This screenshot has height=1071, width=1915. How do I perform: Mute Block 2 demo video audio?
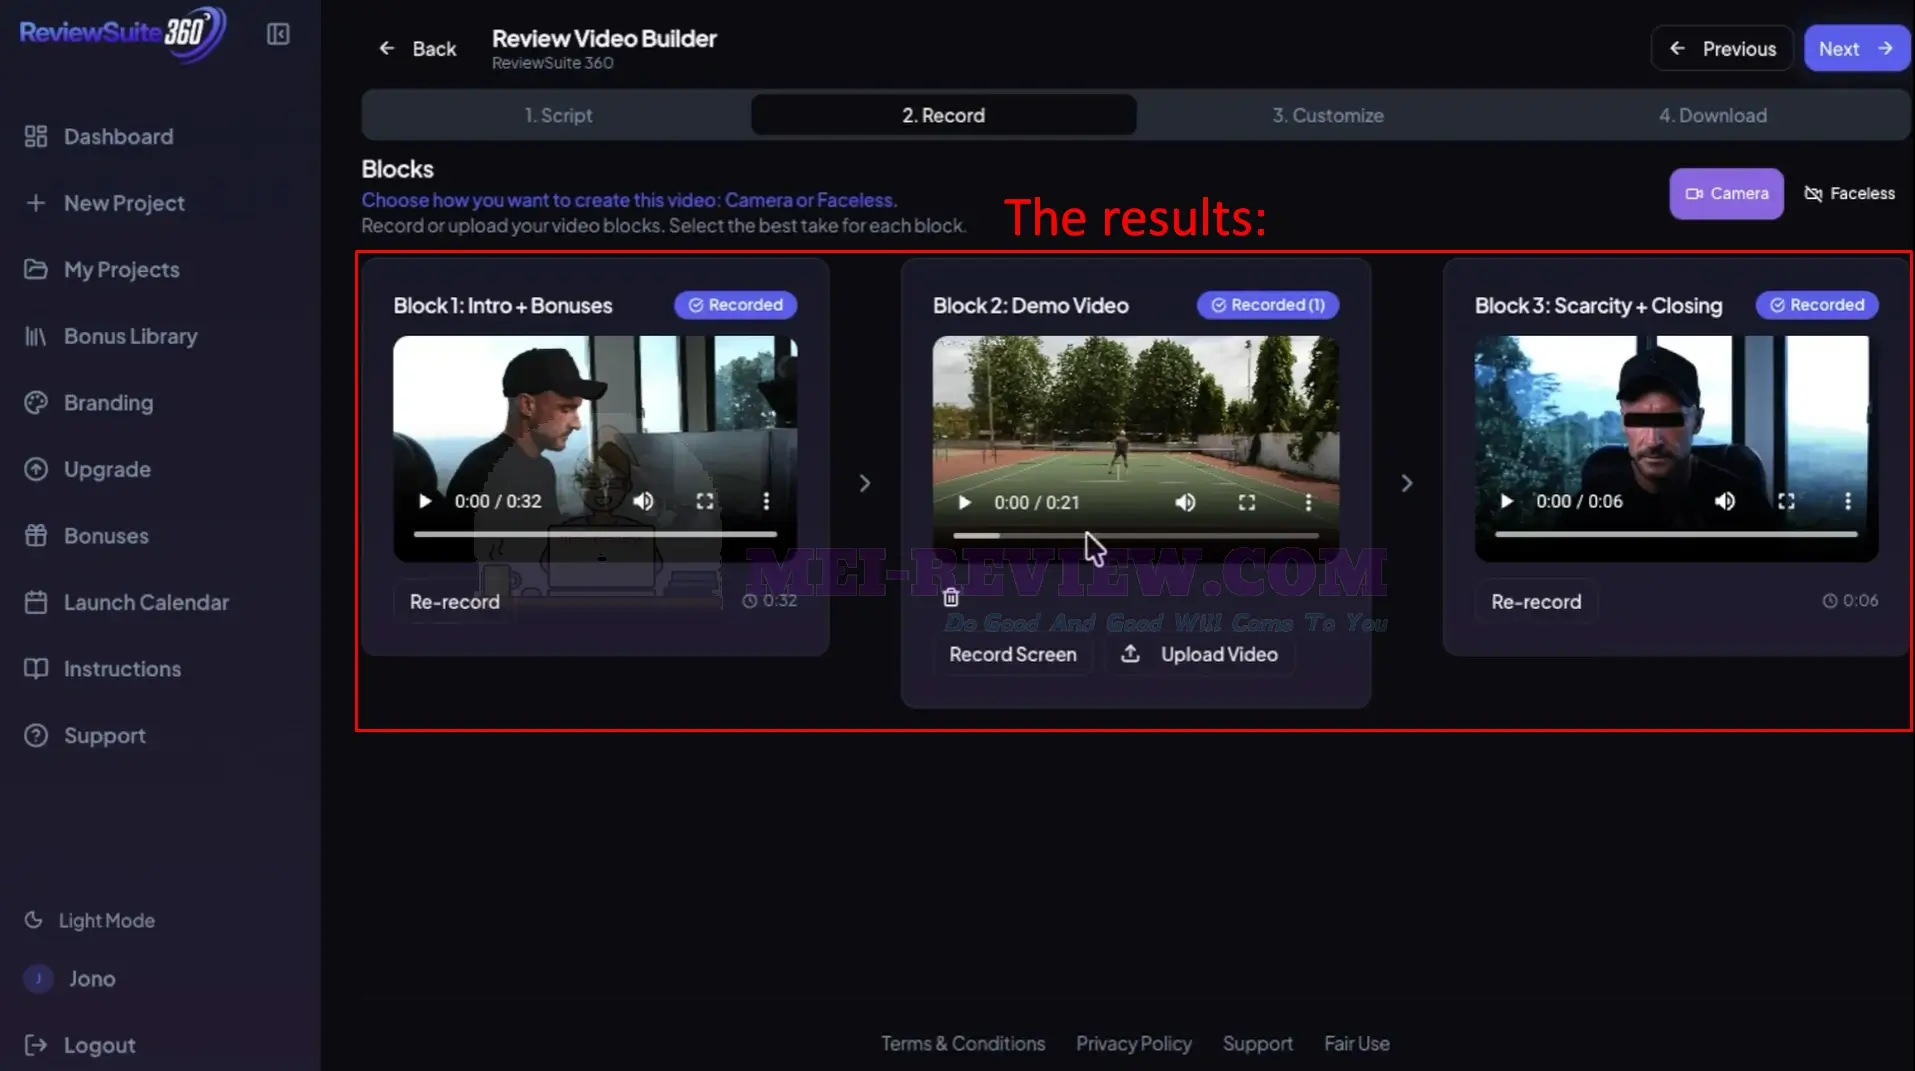1185,502
